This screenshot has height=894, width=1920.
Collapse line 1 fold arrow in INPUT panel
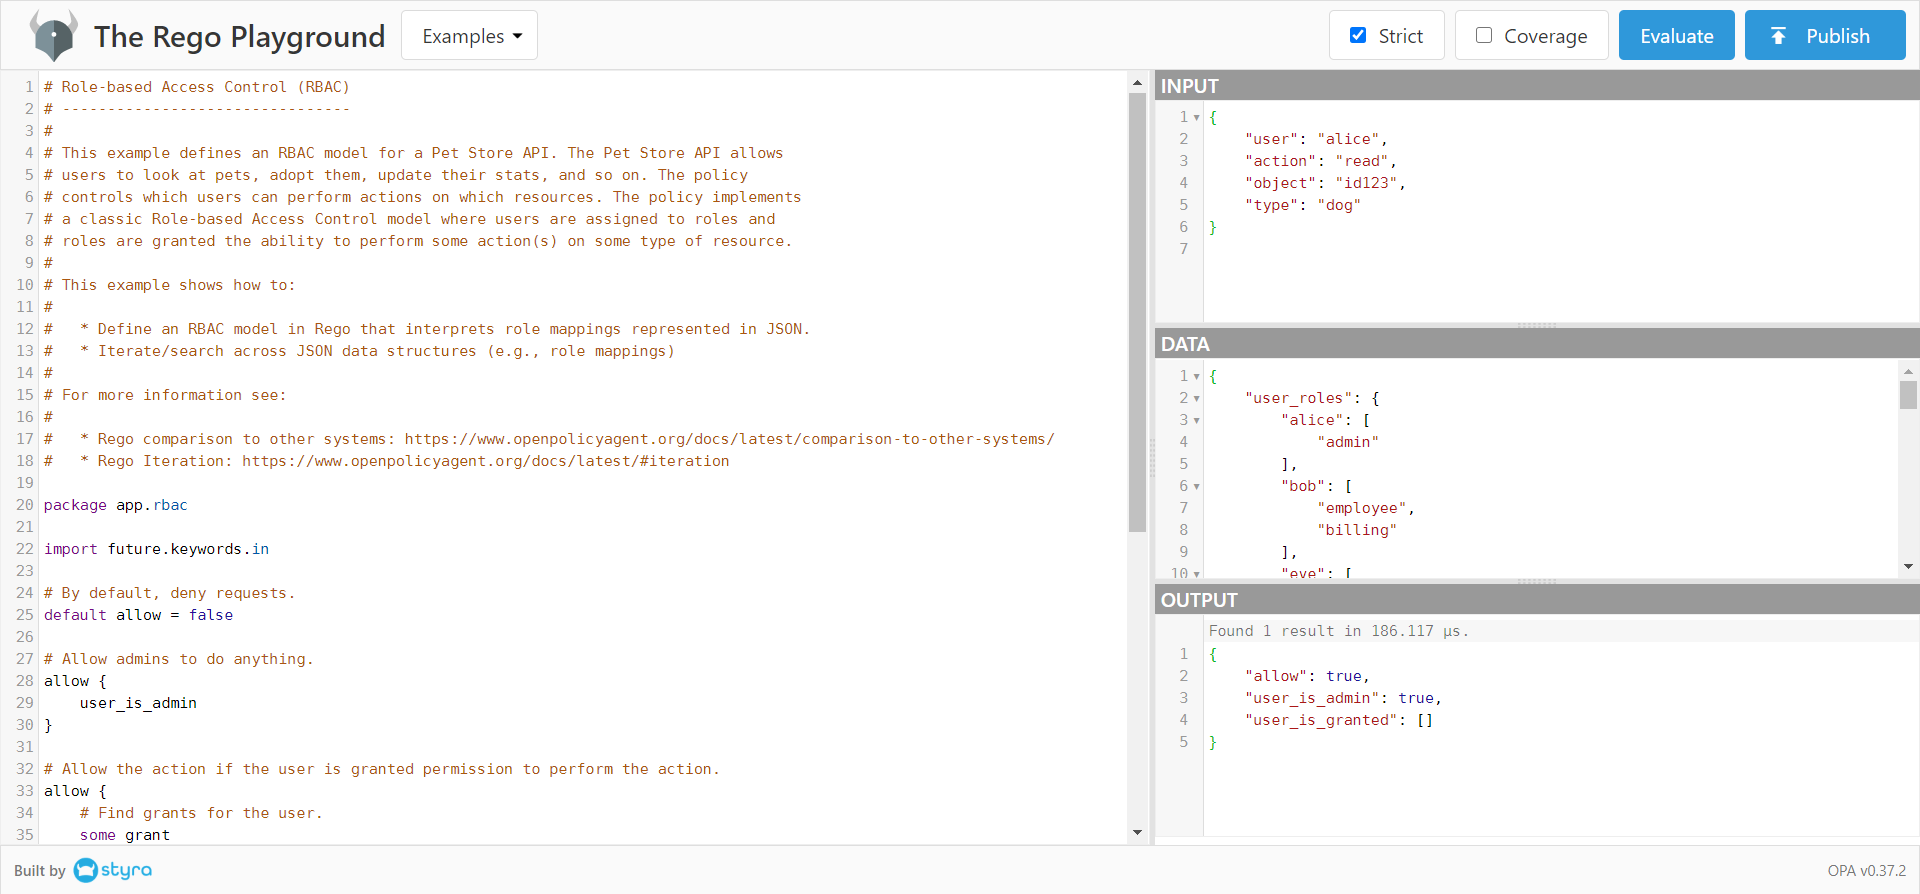(x=1196, y=118)
